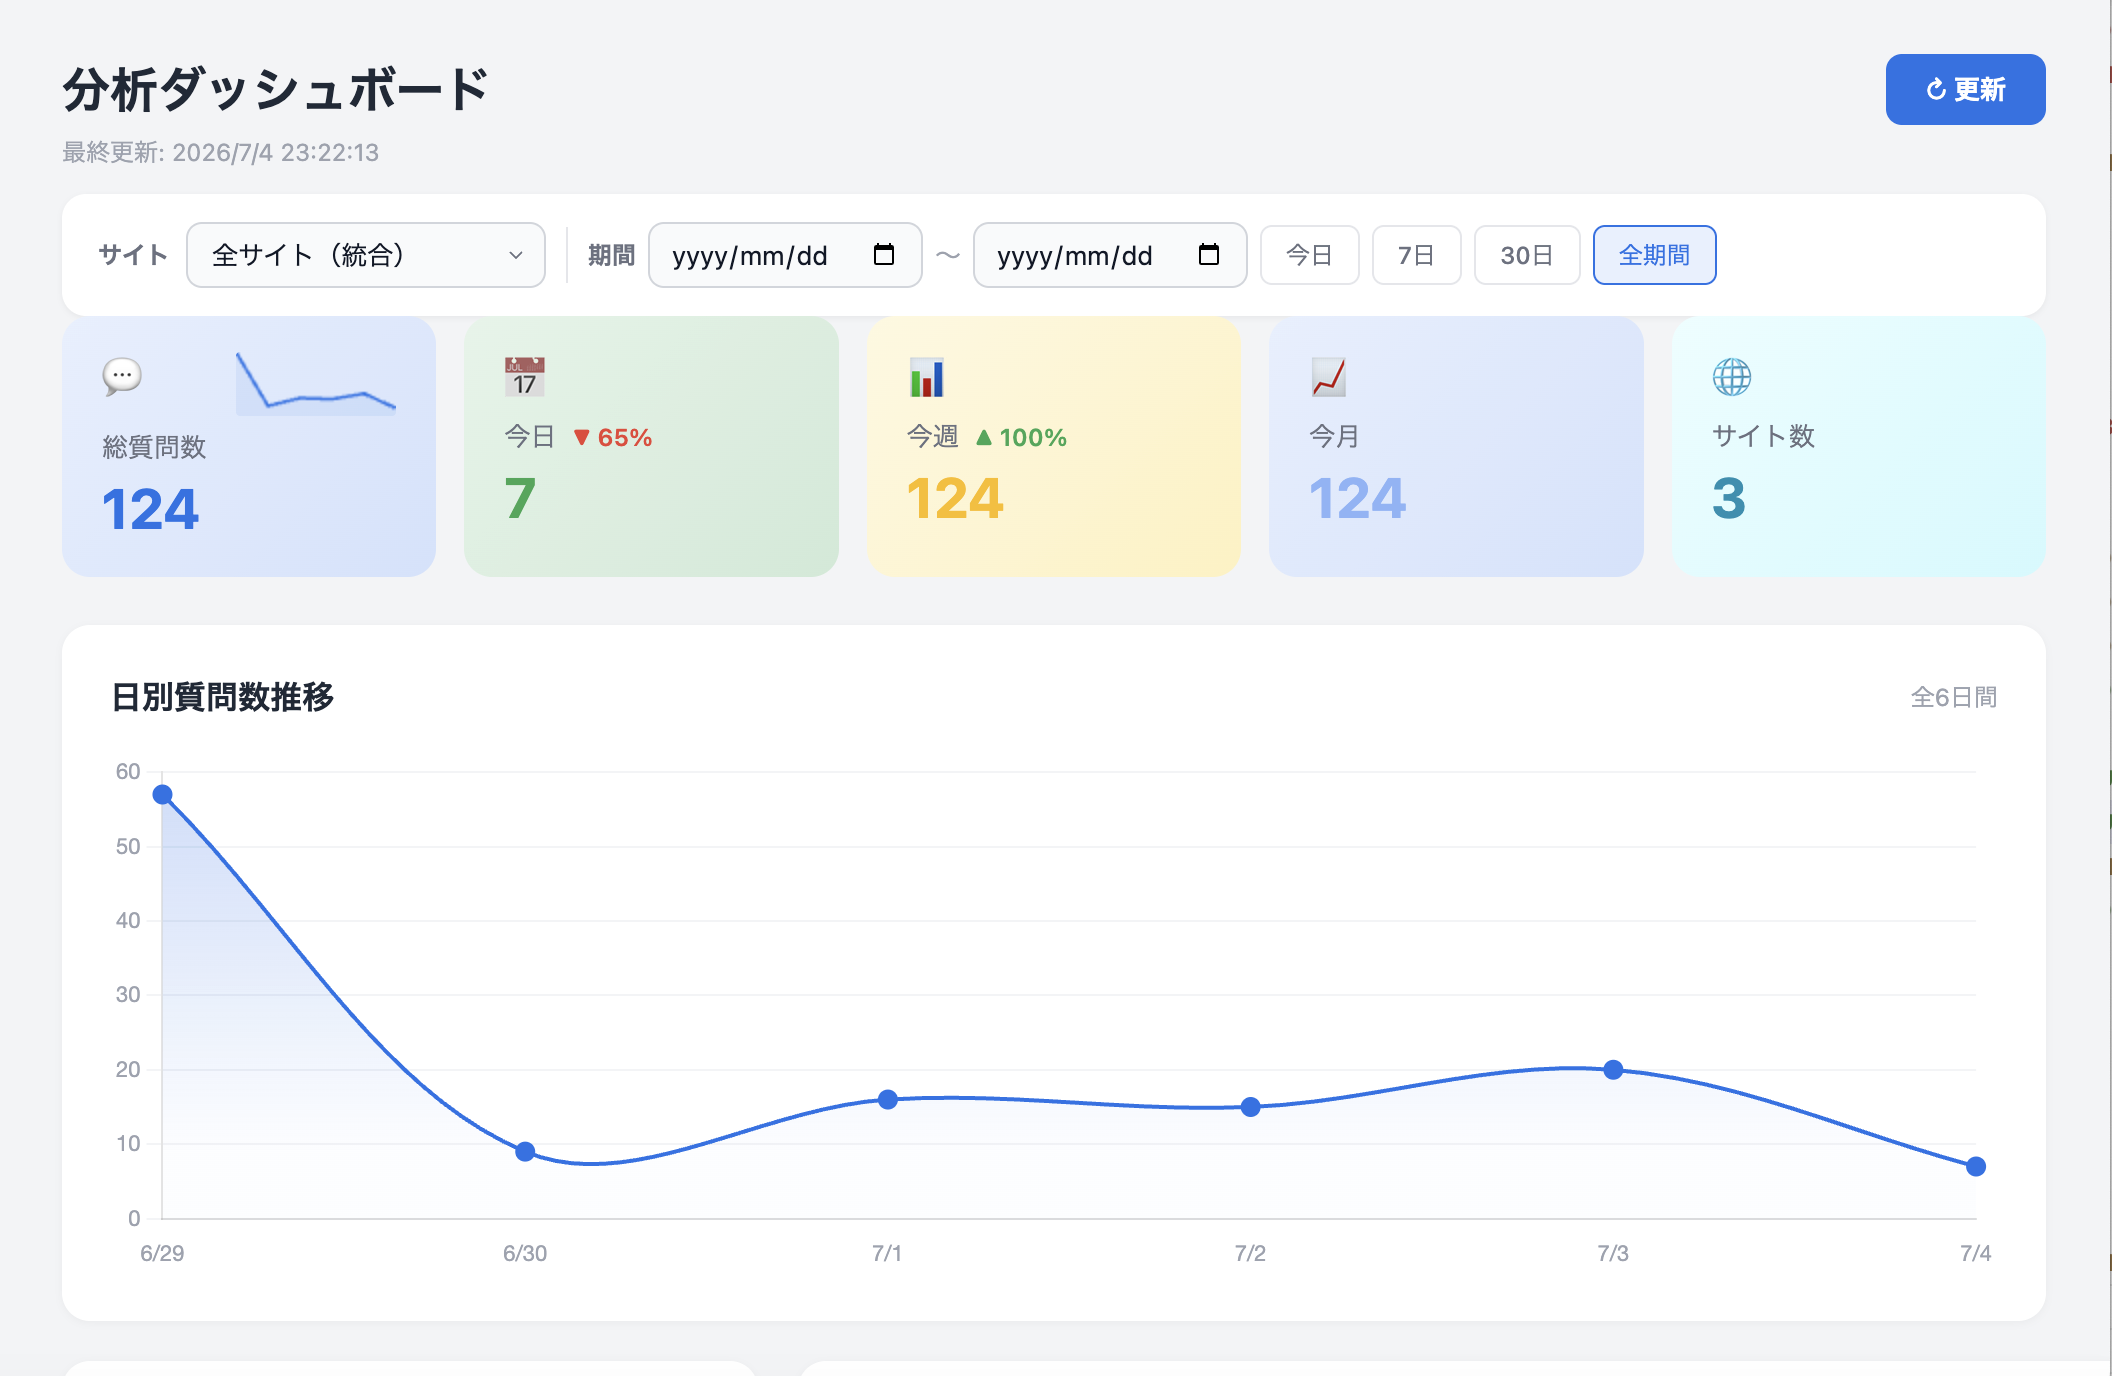Click the bar chart icon on 今週 card

927,377
